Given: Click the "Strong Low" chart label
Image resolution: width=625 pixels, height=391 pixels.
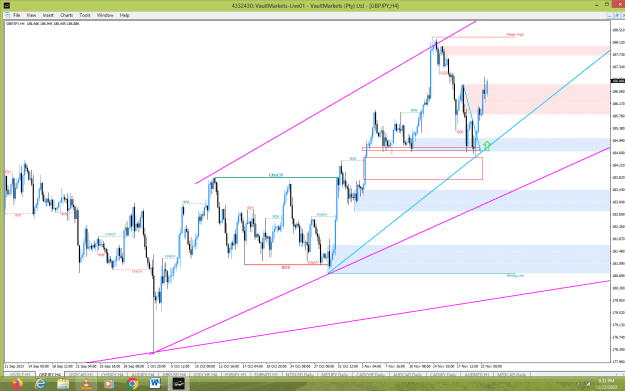Looking at the screenshot, I should click(515, 275).
